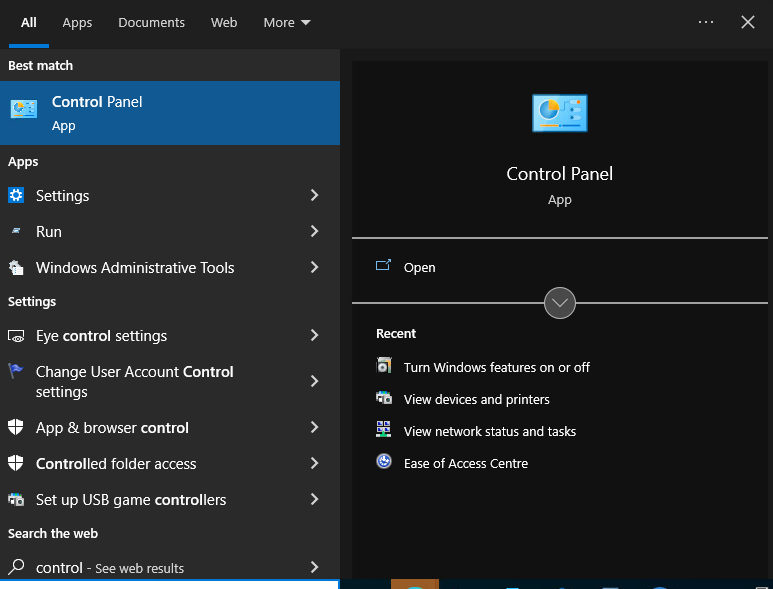Click the Eye control settings icon
The height and width of the screenshot is (589, 773).
coord(16,336)
